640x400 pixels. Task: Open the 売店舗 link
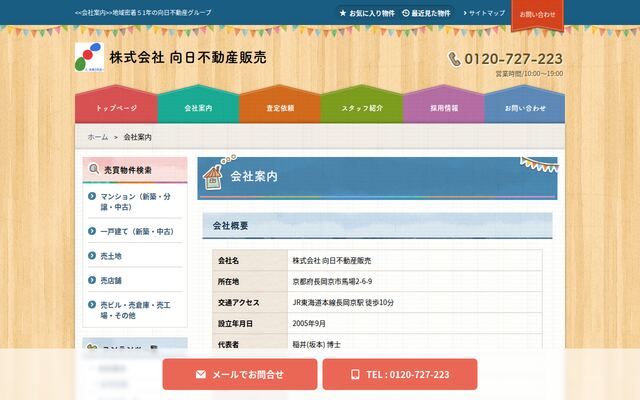tap(111, 280)
